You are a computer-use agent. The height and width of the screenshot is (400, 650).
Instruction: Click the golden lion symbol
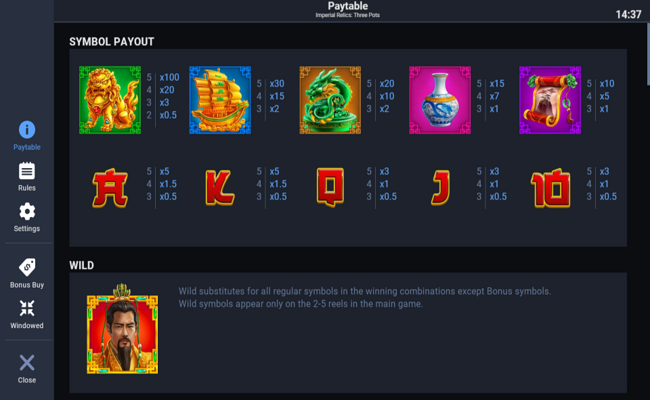(110, 100)
